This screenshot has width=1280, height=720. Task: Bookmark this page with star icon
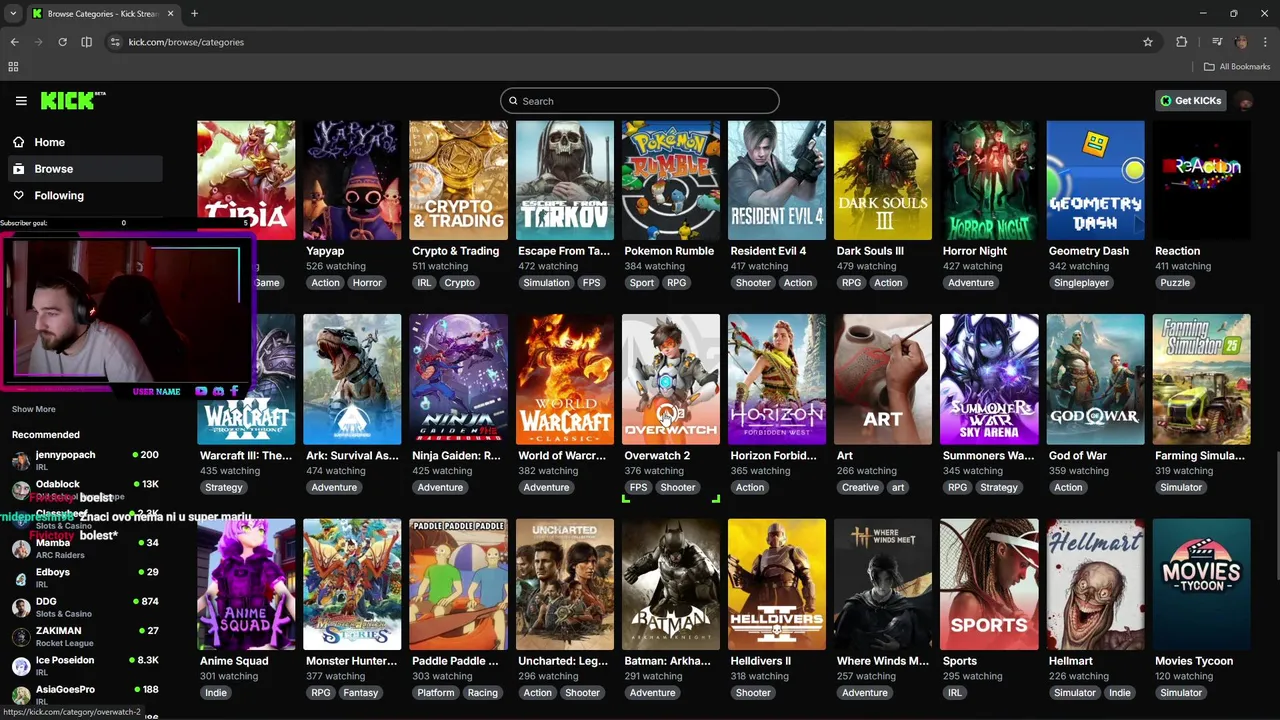tap(1148, 42)
